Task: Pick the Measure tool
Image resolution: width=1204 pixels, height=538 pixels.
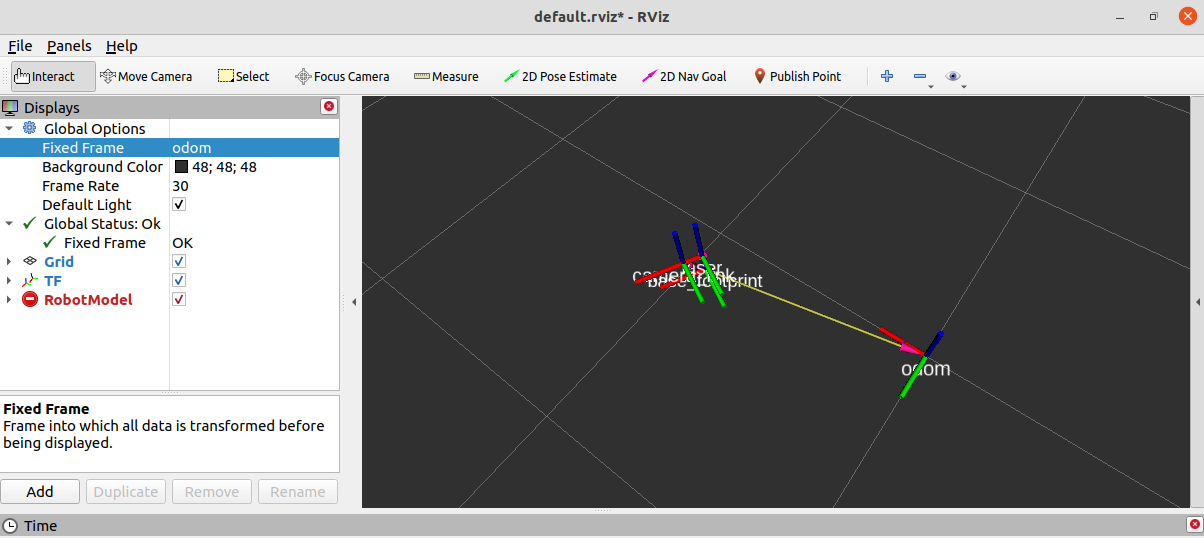Action: 446,76
